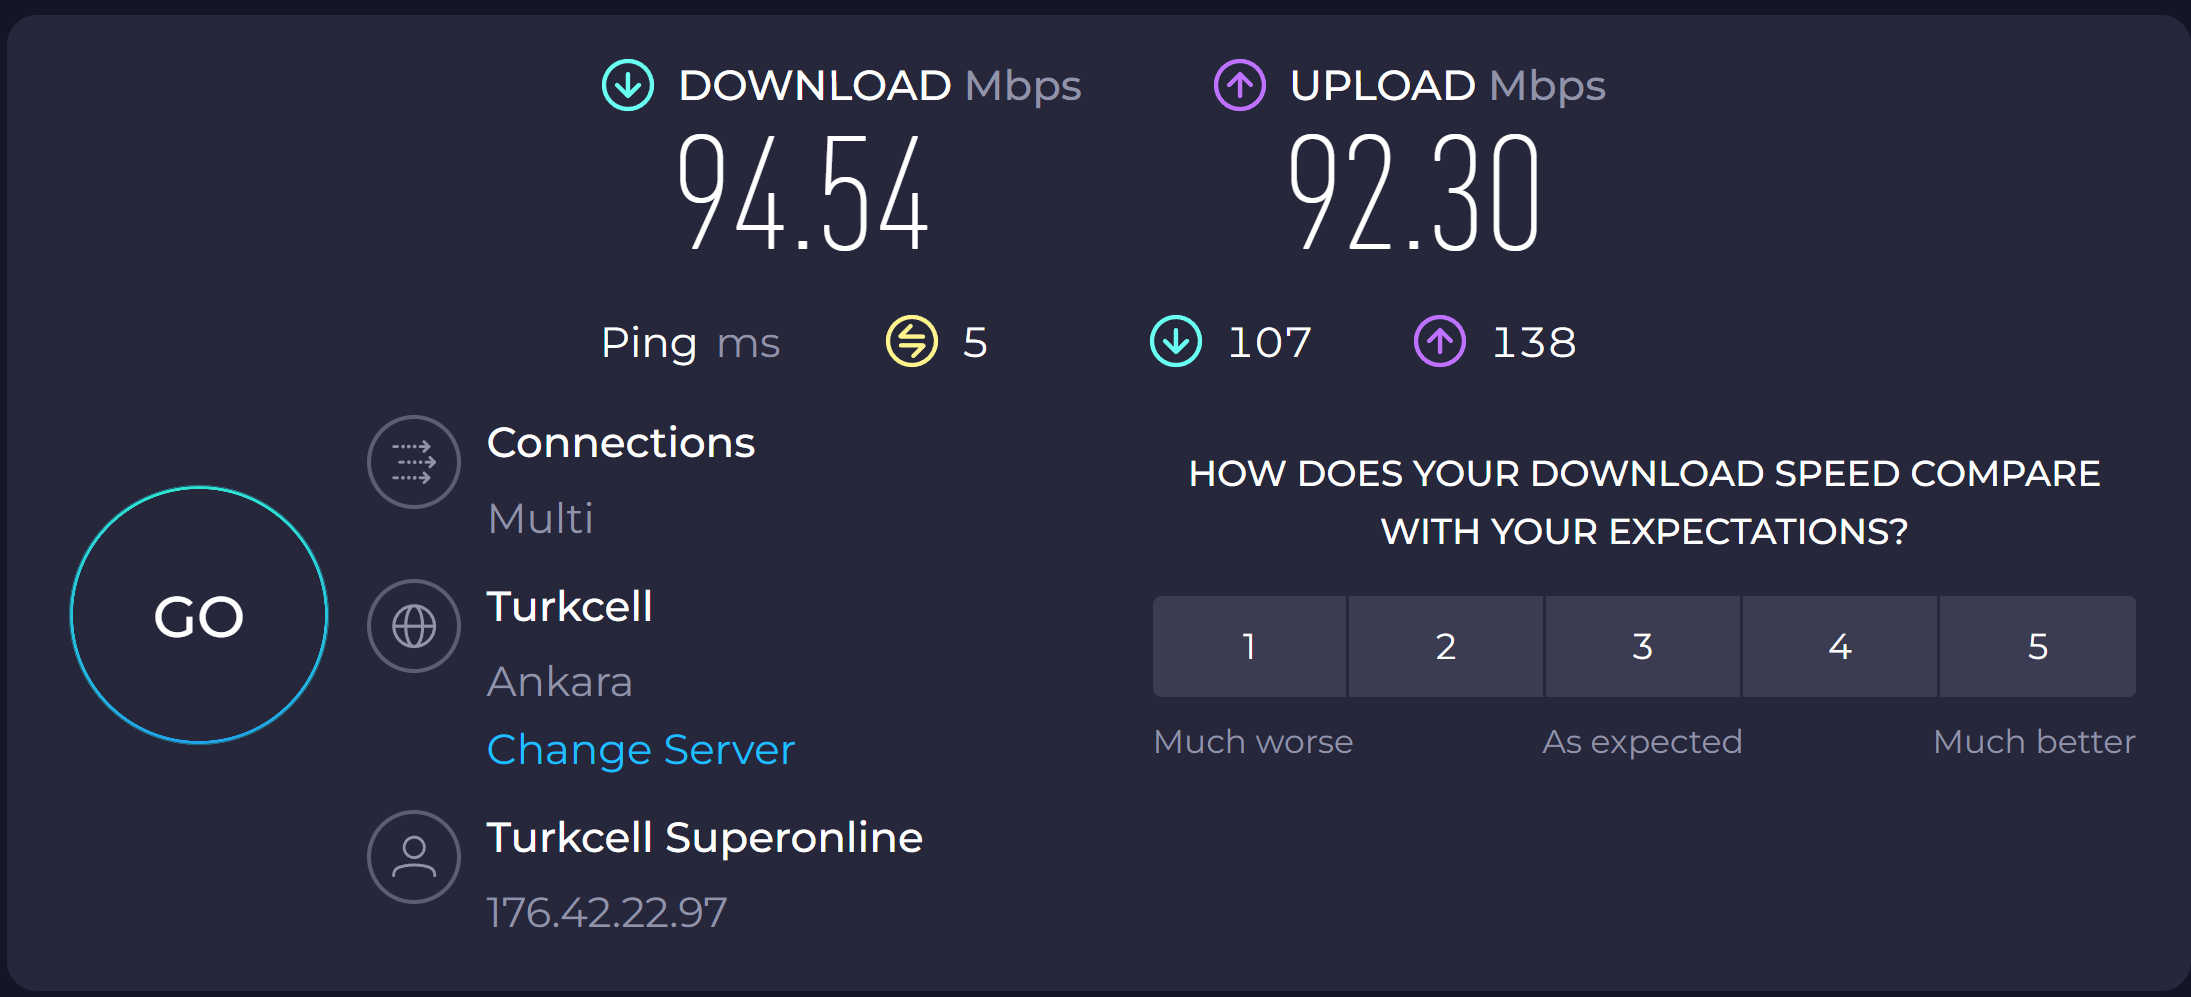The image size is (2191, 997).
Task: Click the Turkcell Superonline provider name
Action: (x=704, y=838)
